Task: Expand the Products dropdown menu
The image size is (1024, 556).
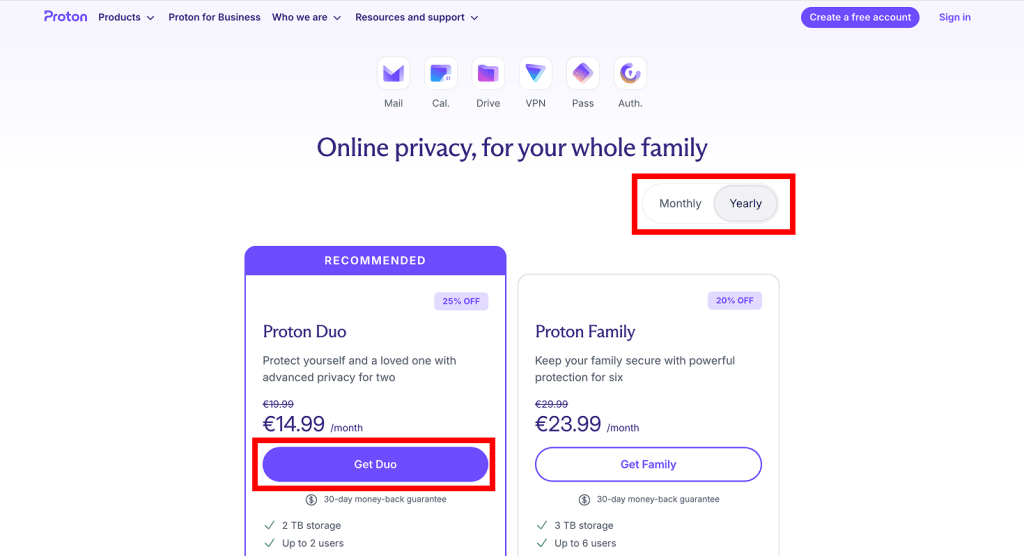Action: (126, 17)
